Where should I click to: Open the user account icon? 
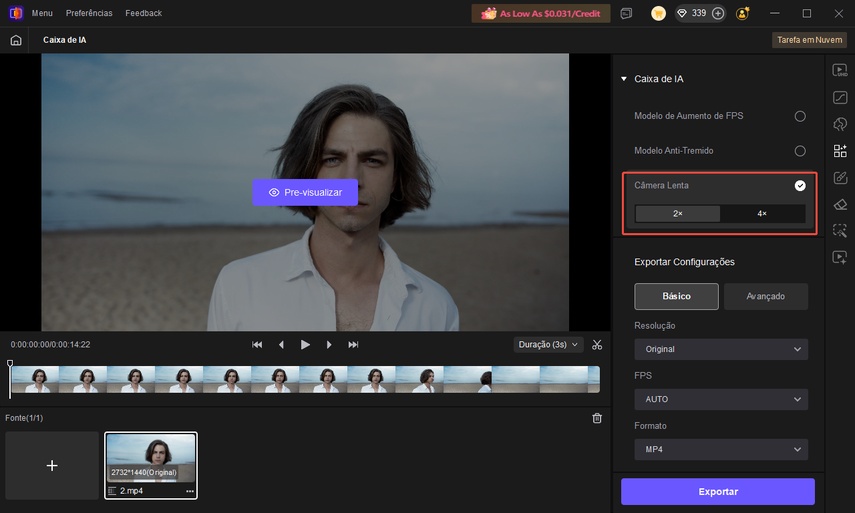click(742, 14)
